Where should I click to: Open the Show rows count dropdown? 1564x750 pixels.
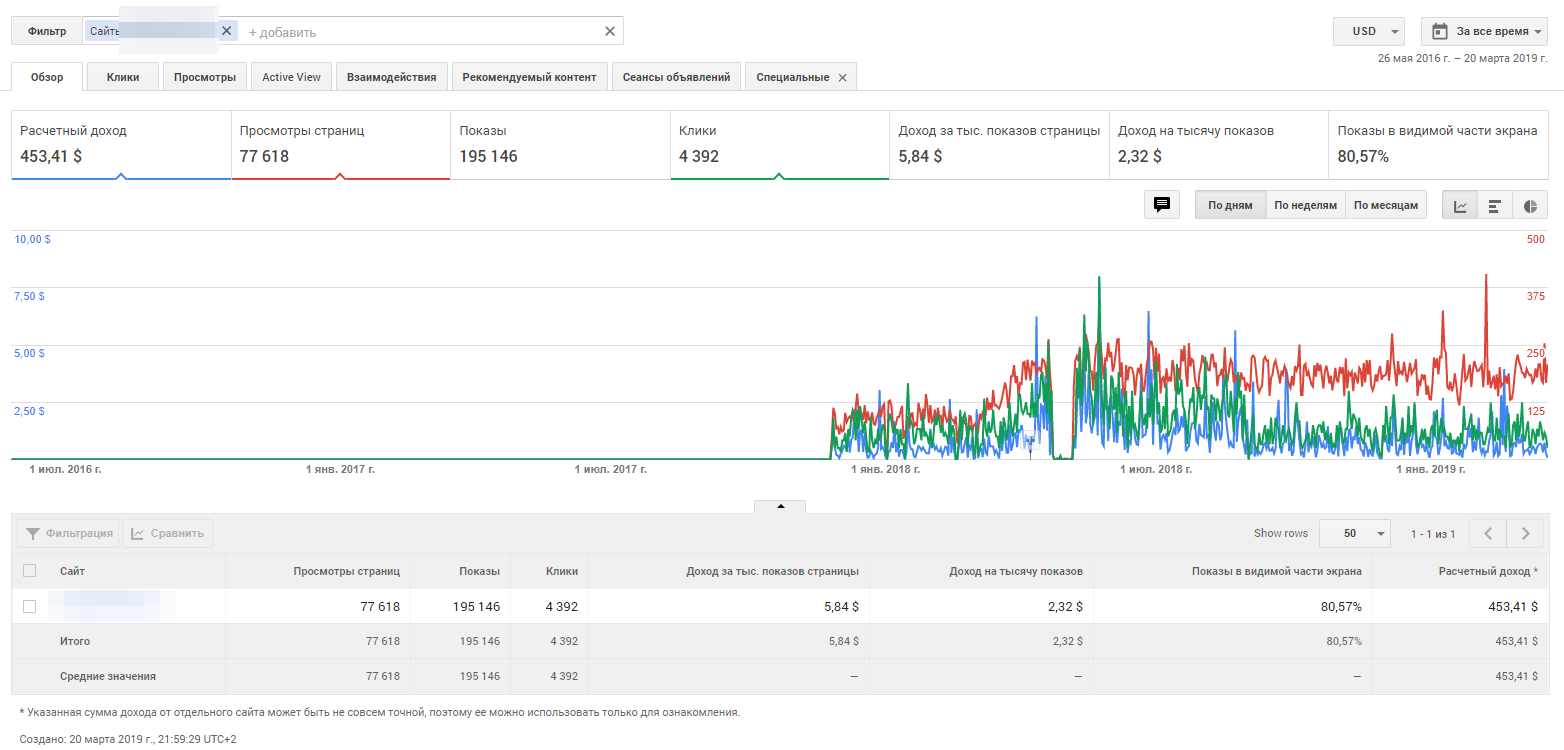[1354, 534]
